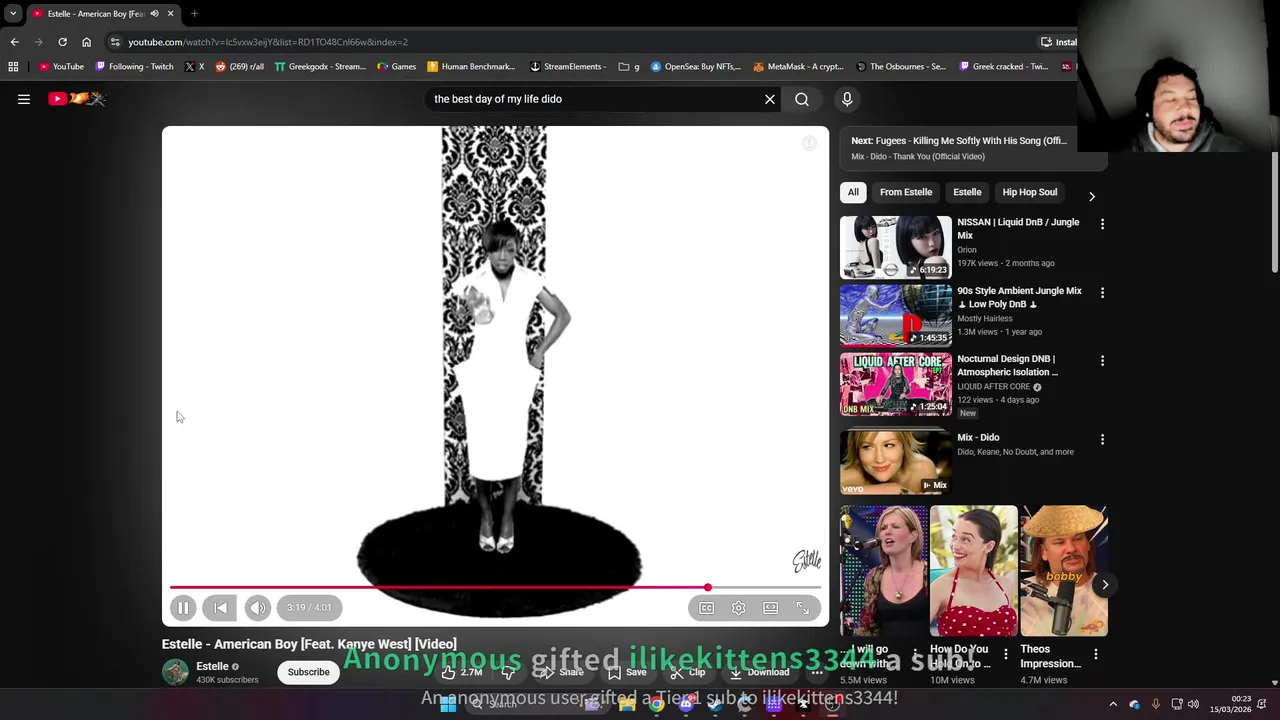Close the Estelle - American Boy tab
This screenshot has height=720, width=1280.
(x=170, y=13)
